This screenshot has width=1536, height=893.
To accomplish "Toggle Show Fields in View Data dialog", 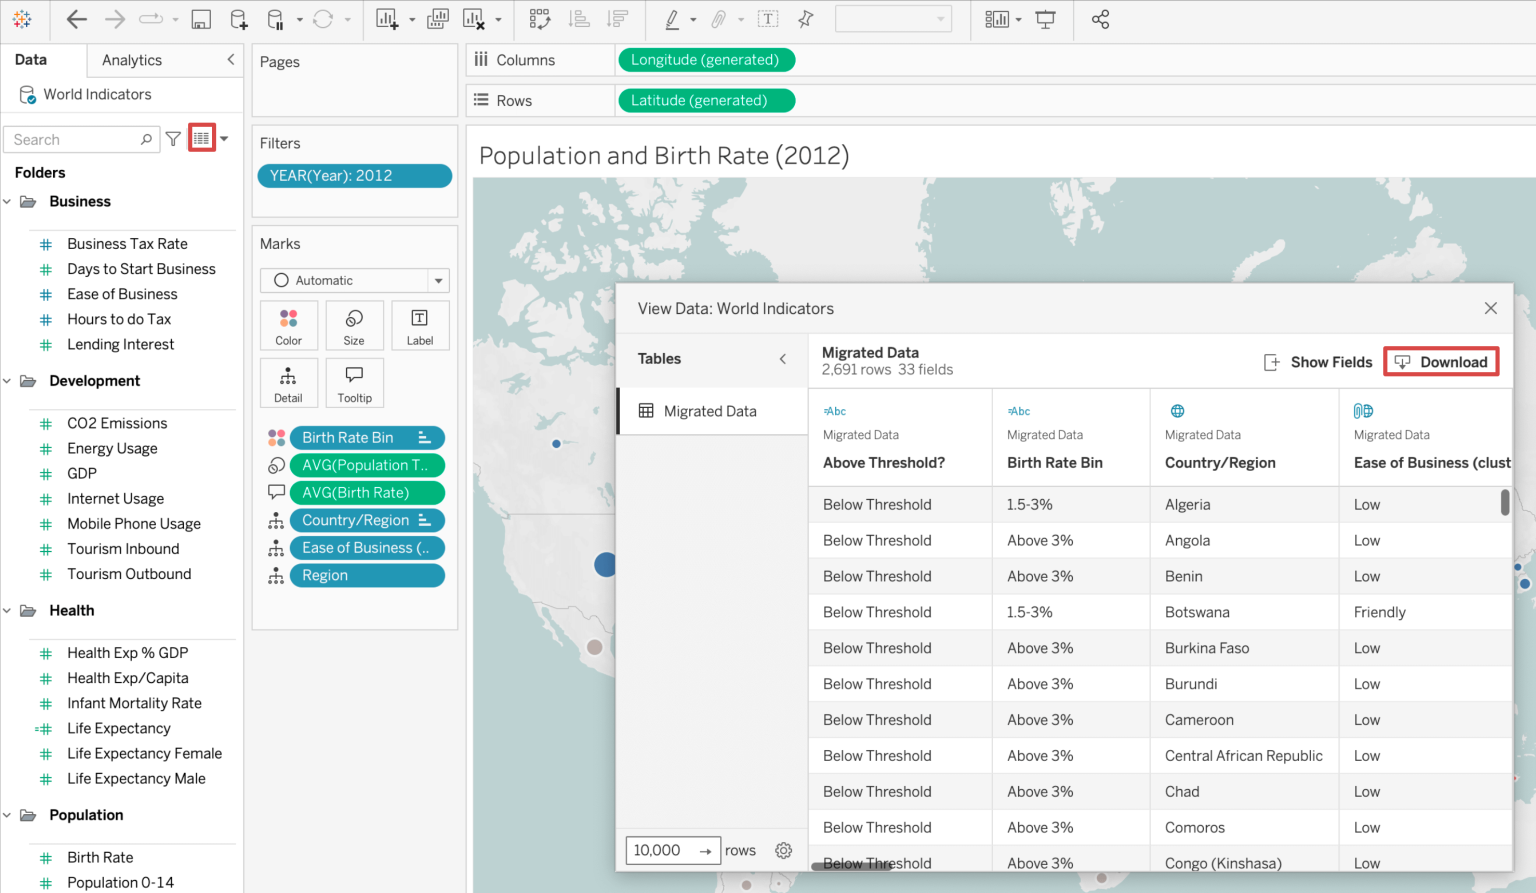I will click(1318, 362).
